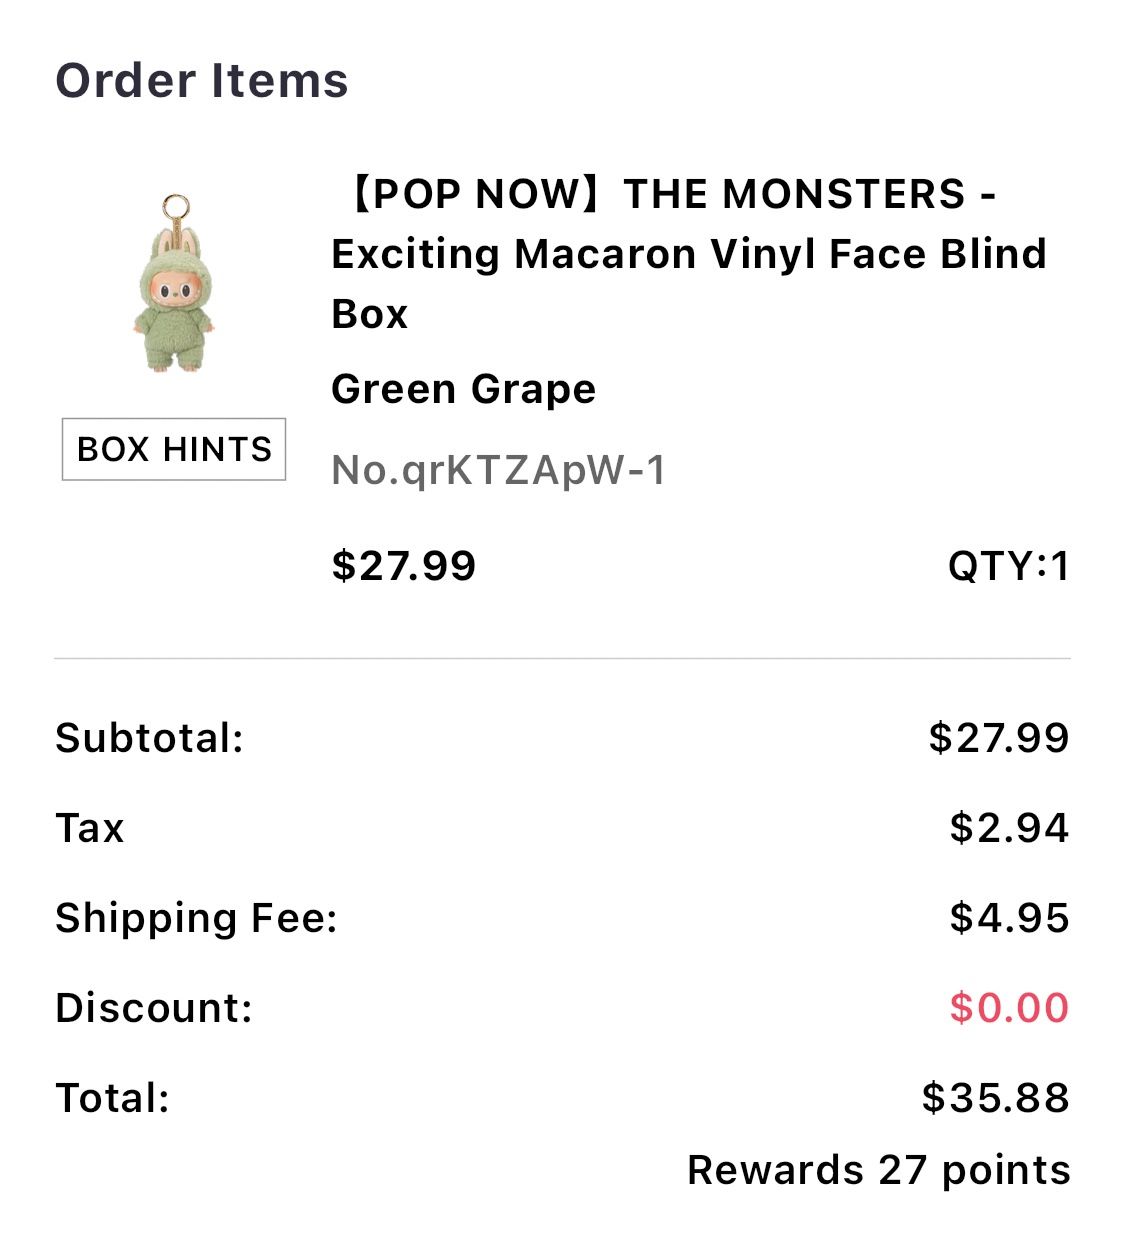The image size is (1125, 1243).
Task: Tap the $2.94 tax amount
Action: tap(1008, 828)
